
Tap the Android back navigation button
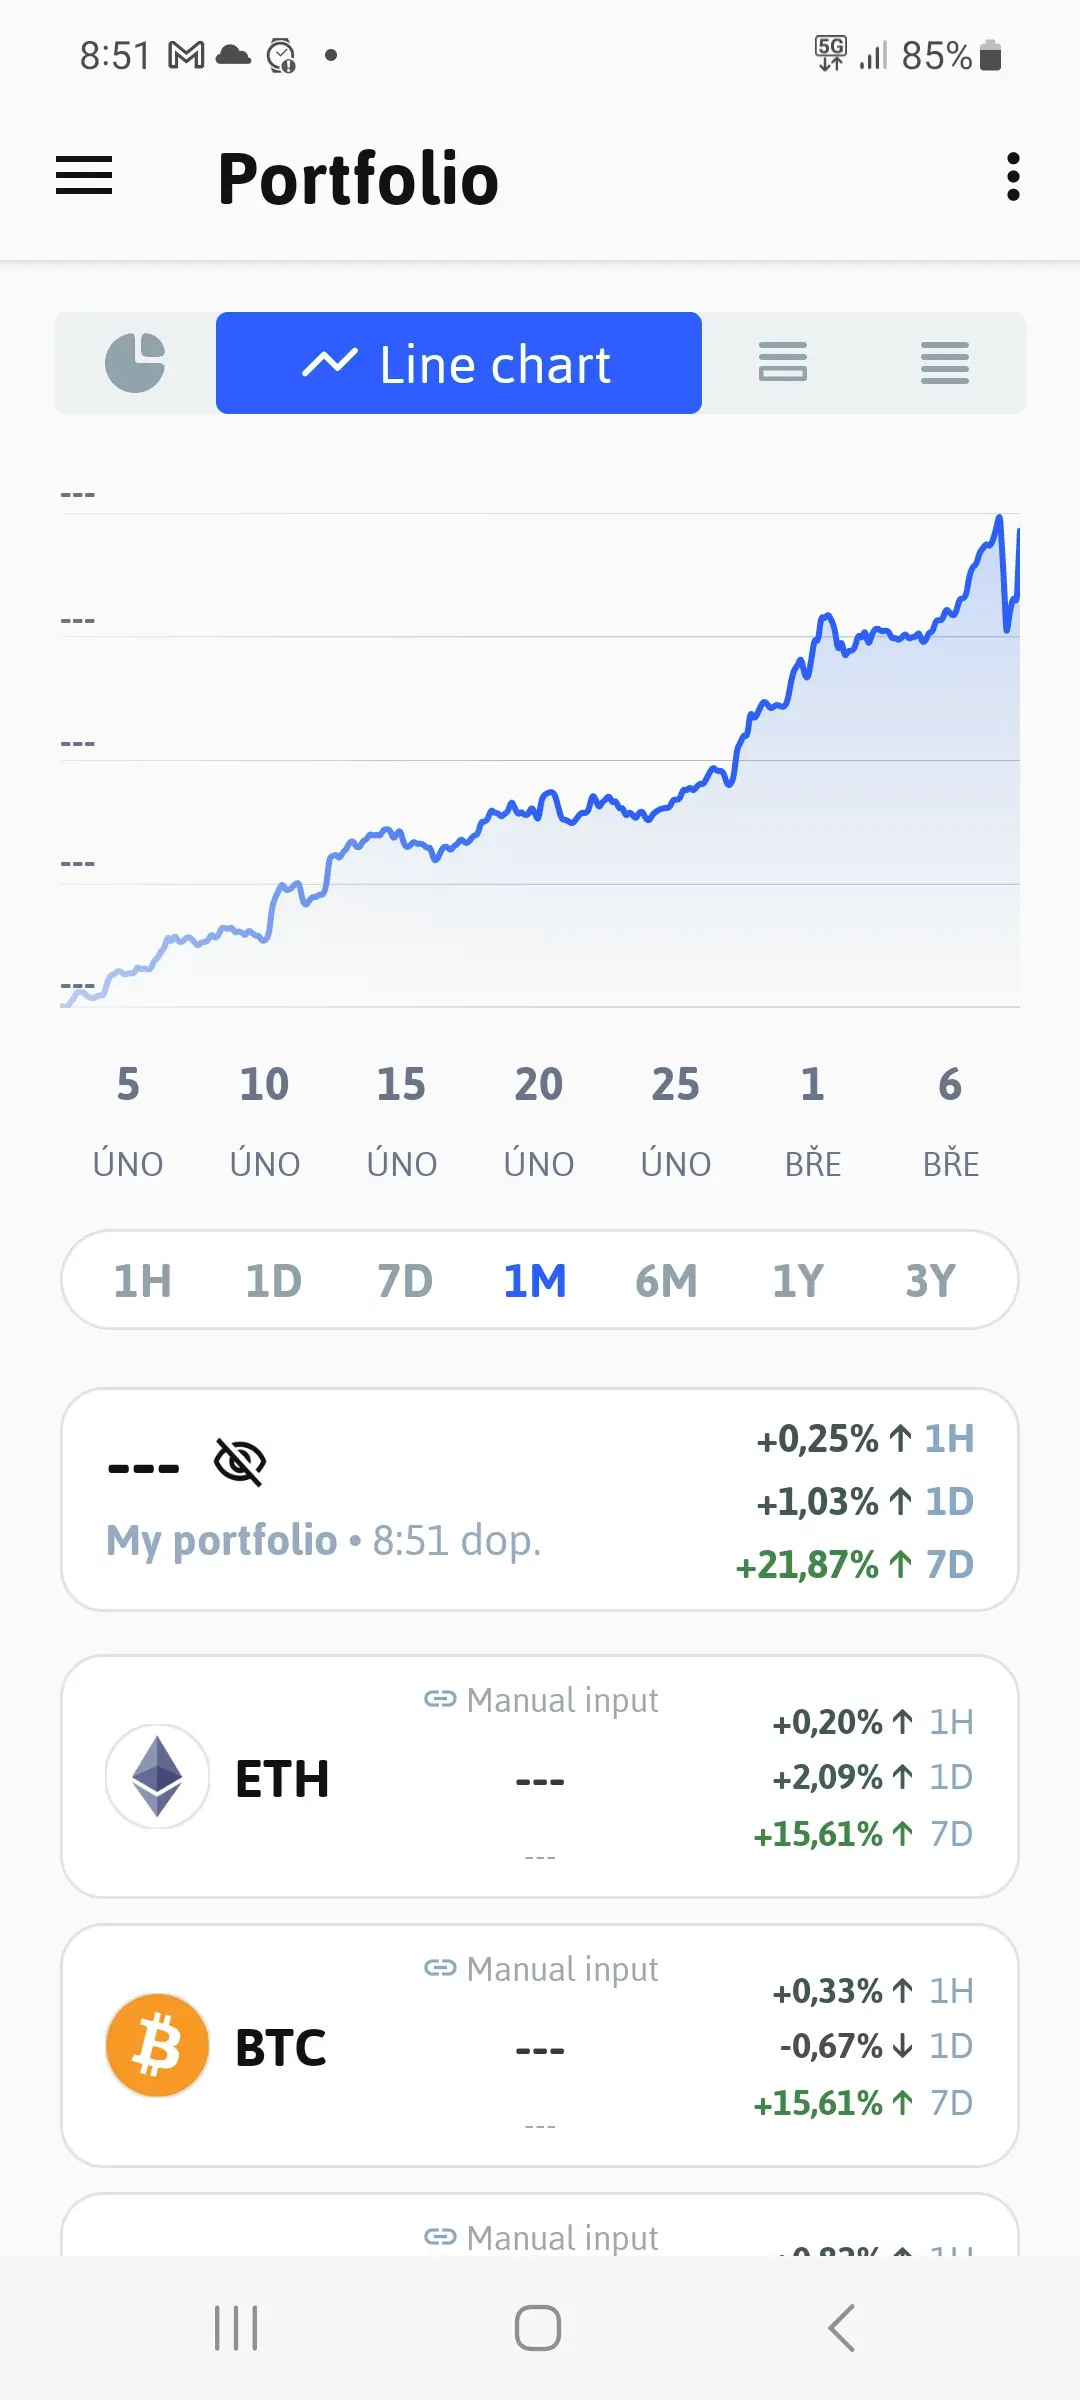click(x=842, y=2328)
